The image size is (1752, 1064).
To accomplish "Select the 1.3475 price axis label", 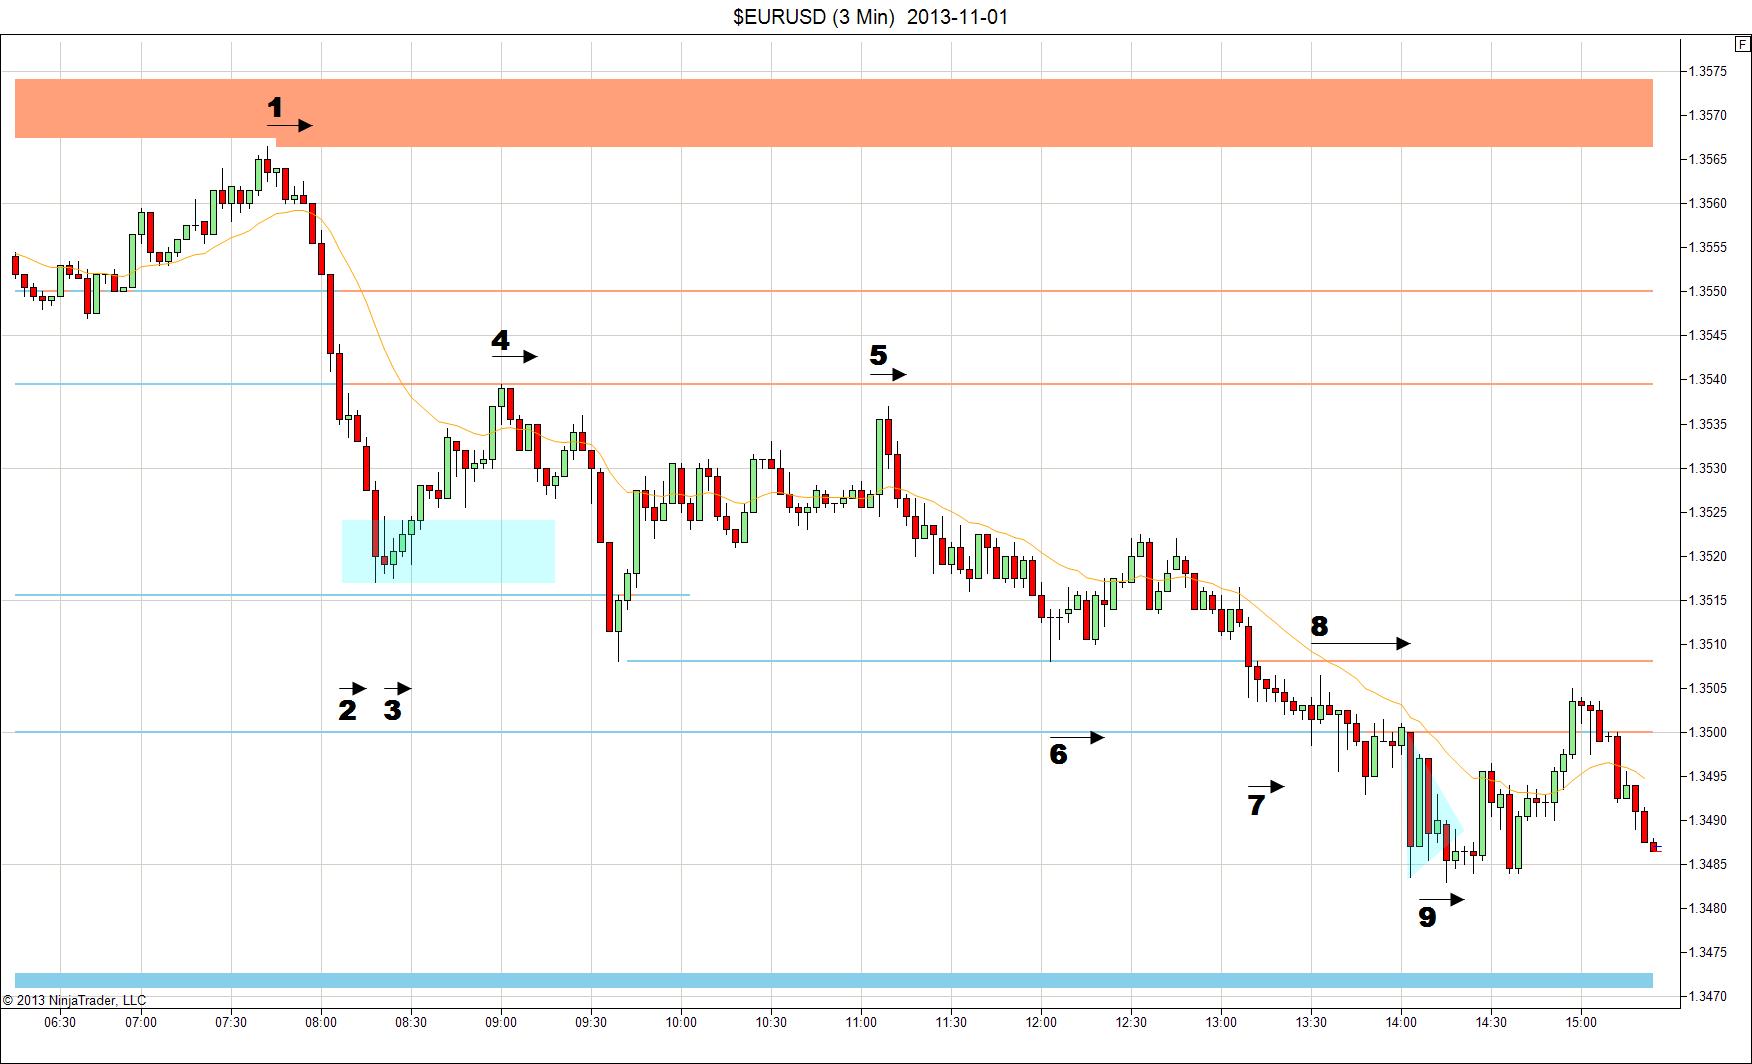I will (x=1708, y=952).
